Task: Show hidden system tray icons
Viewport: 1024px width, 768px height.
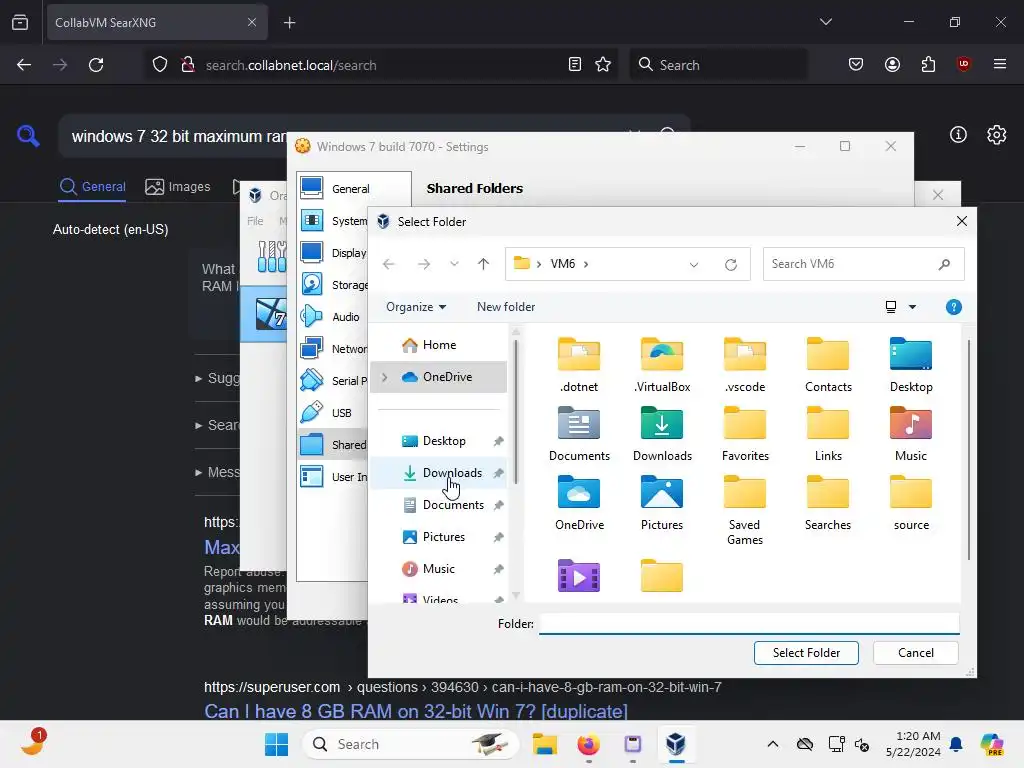Action: coord(773,744)
